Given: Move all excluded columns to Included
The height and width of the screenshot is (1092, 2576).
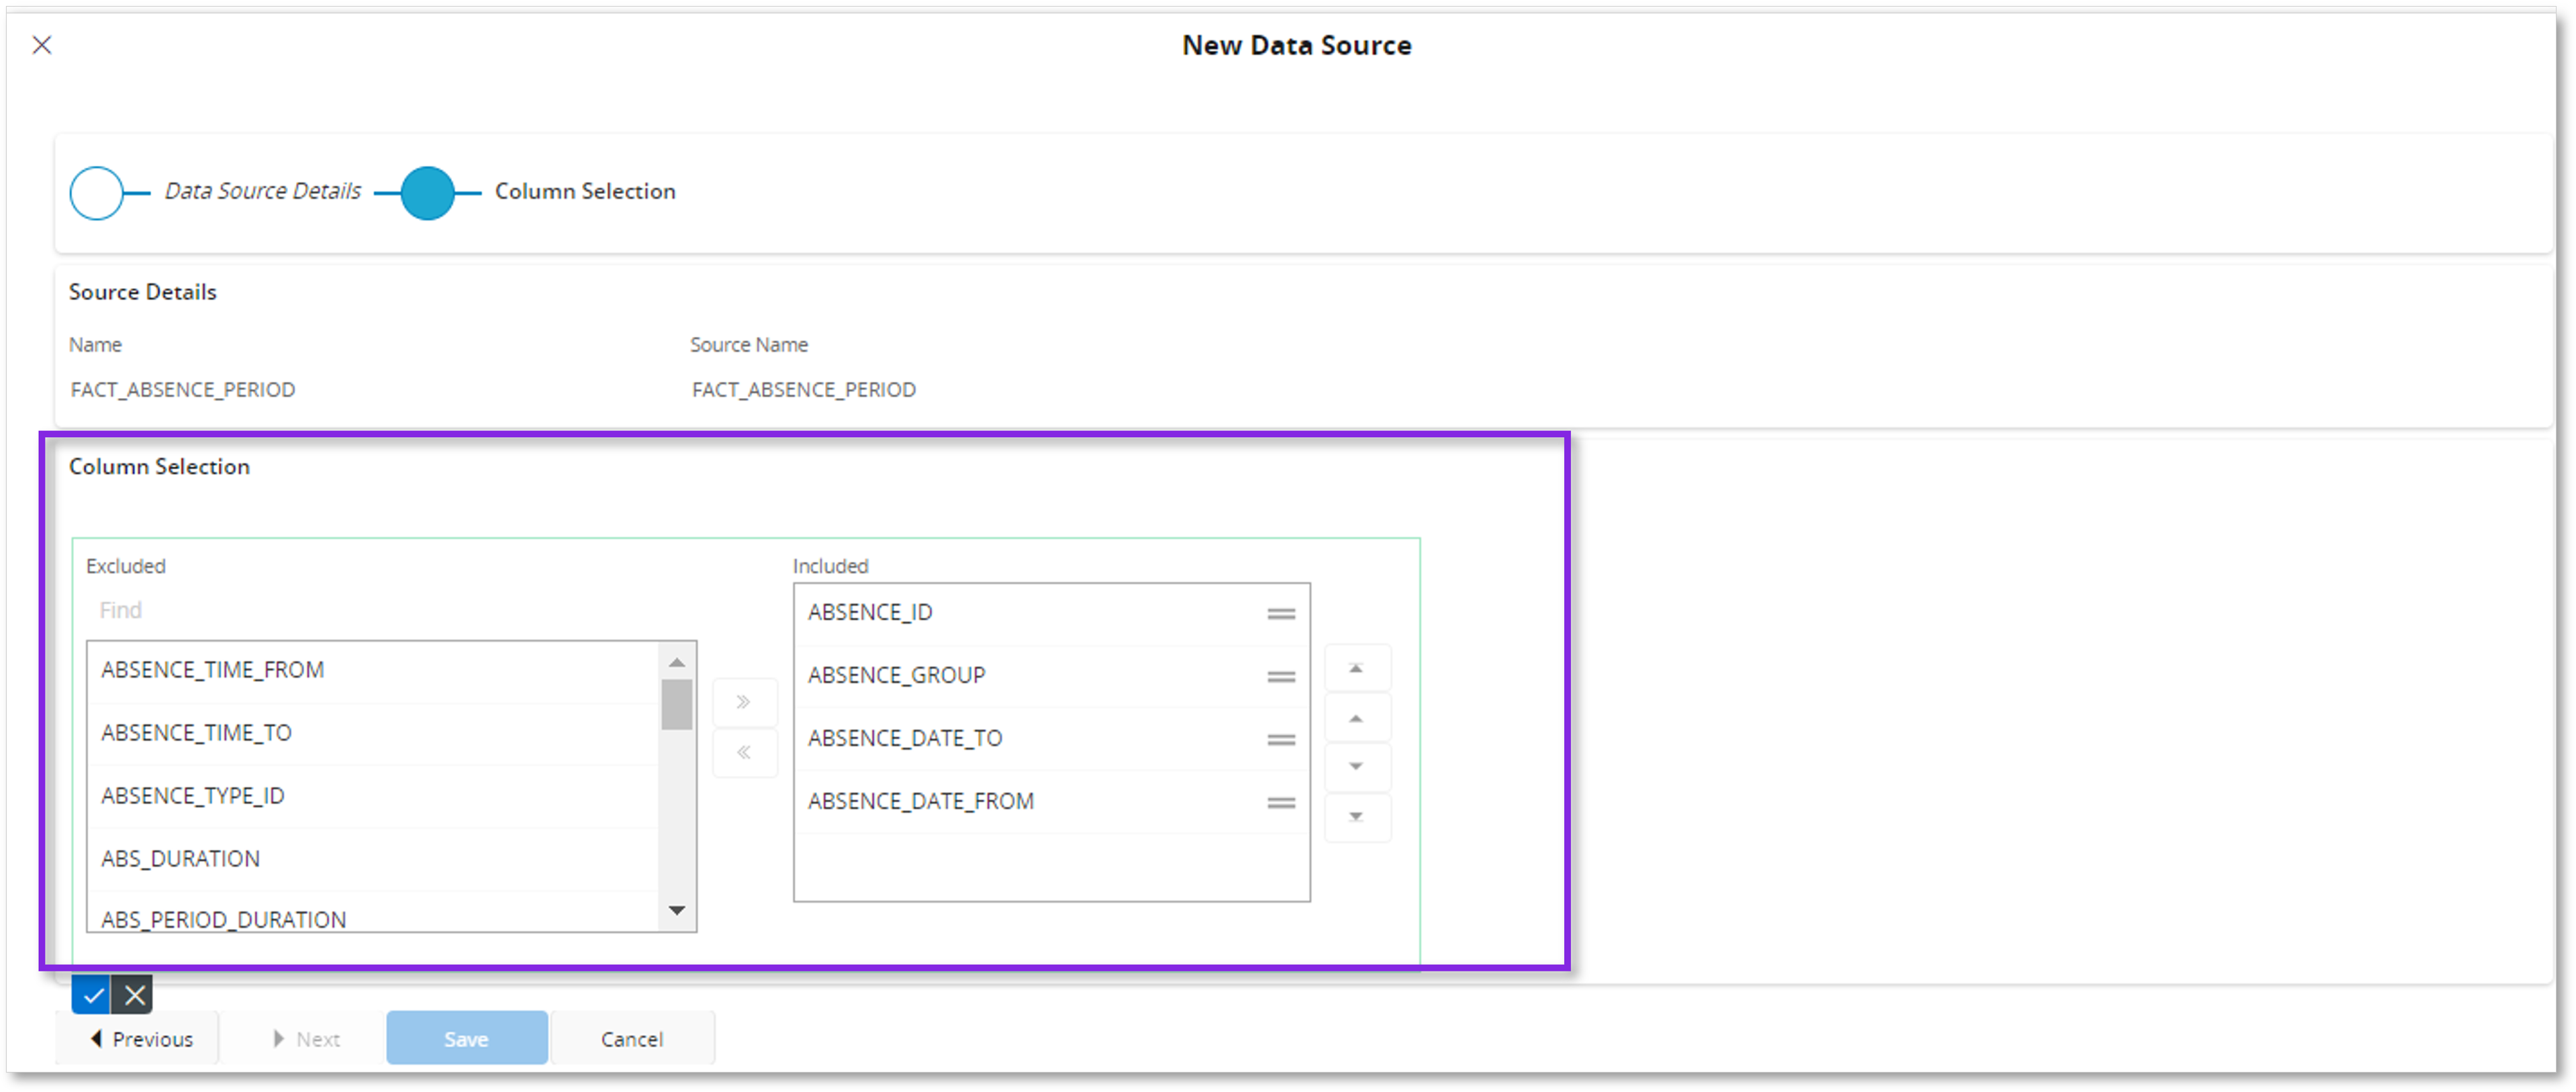Looking at the screenshot, I should pyautogui.click(x=744, y=702).
